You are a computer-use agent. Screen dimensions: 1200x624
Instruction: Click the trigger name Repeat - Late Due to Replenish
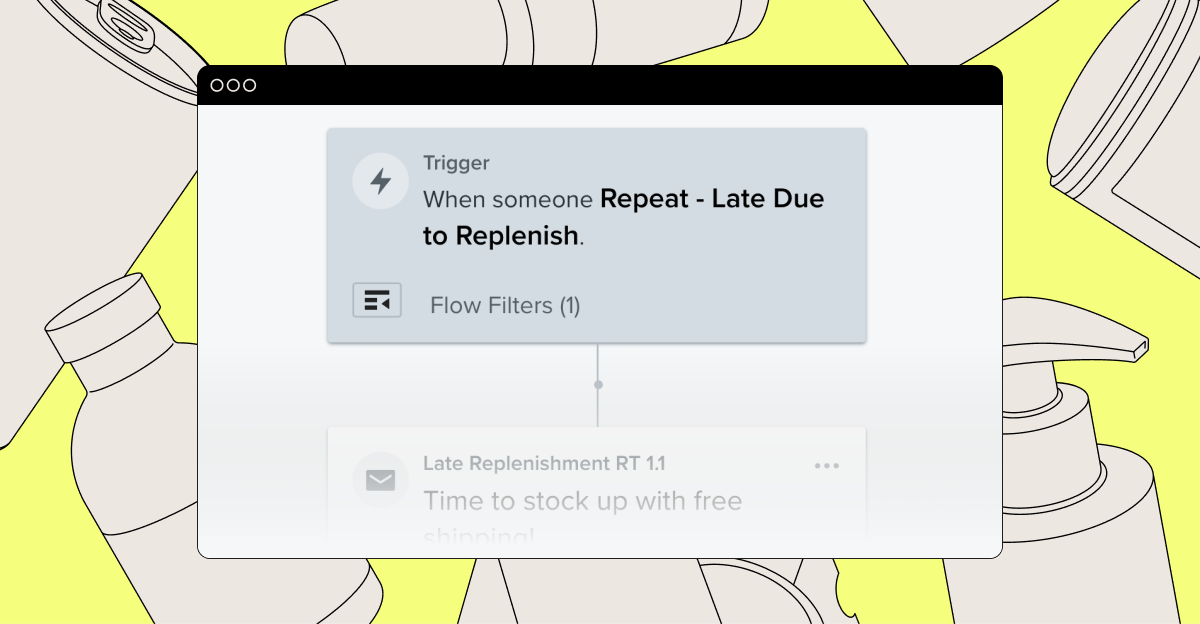click(712, 199)
